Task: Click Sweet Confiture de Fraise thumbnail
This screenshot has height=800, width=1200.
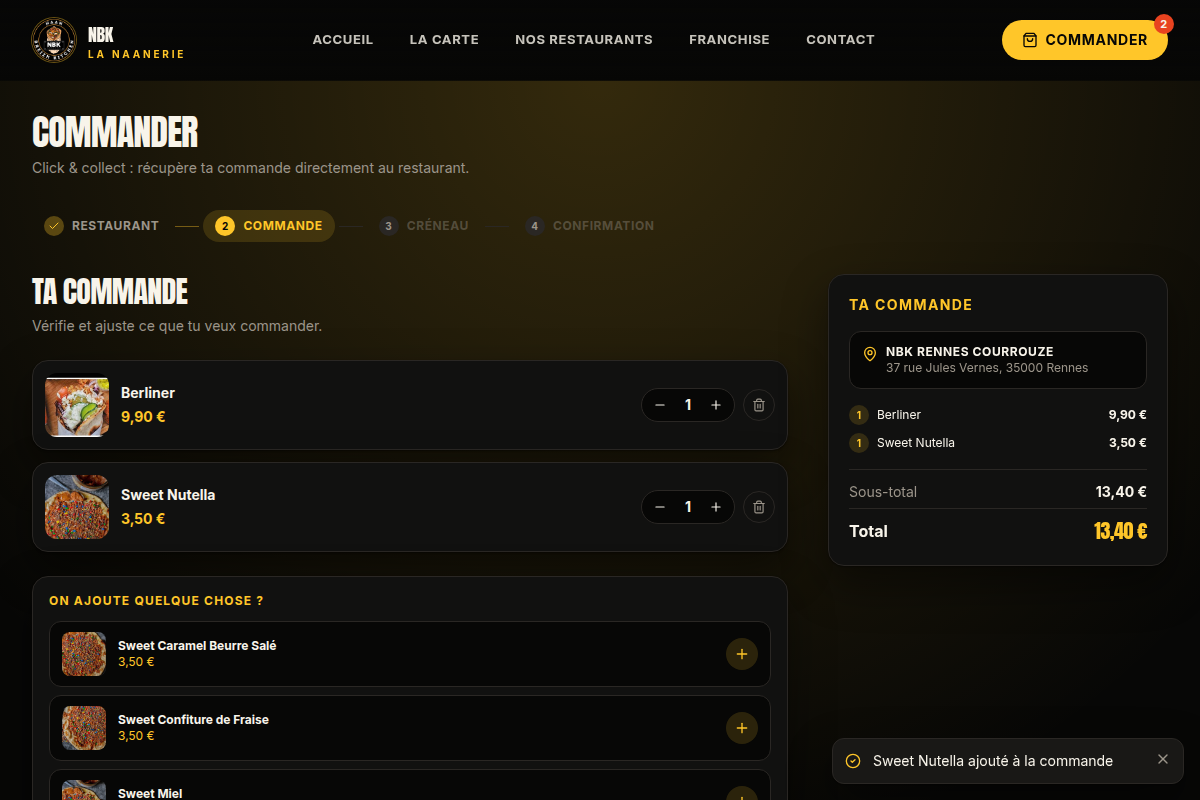Action: 84,728
